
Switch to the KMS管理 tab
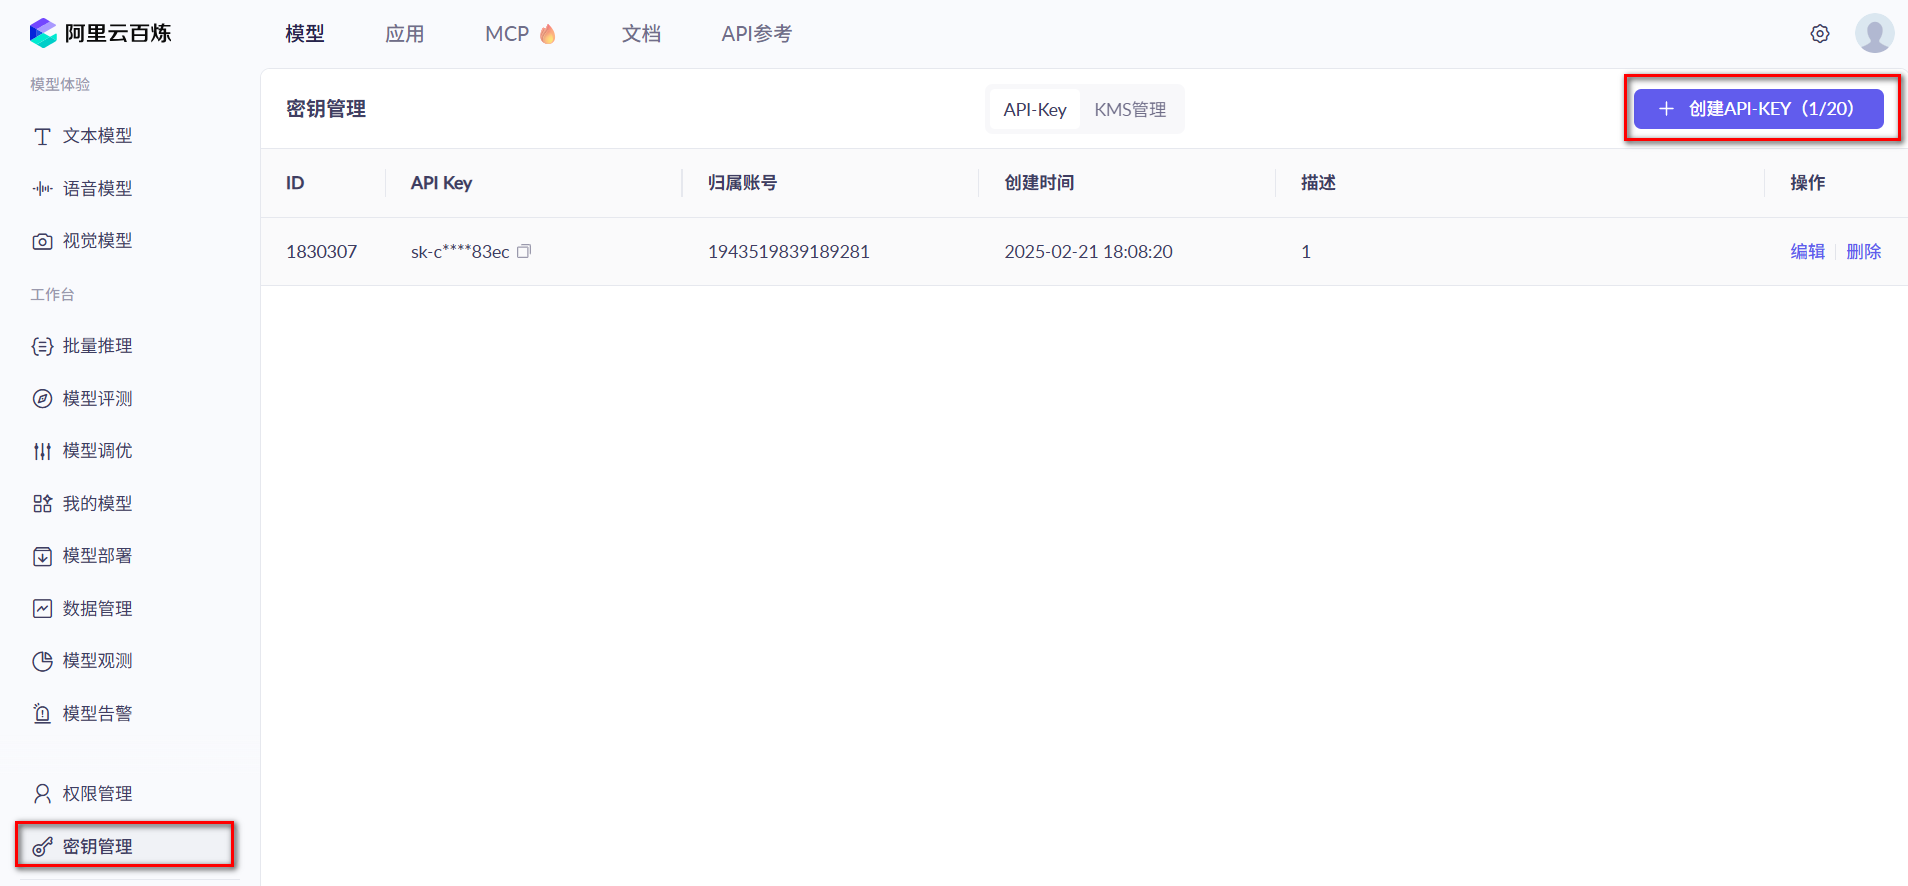click(x=1130, y=109)
